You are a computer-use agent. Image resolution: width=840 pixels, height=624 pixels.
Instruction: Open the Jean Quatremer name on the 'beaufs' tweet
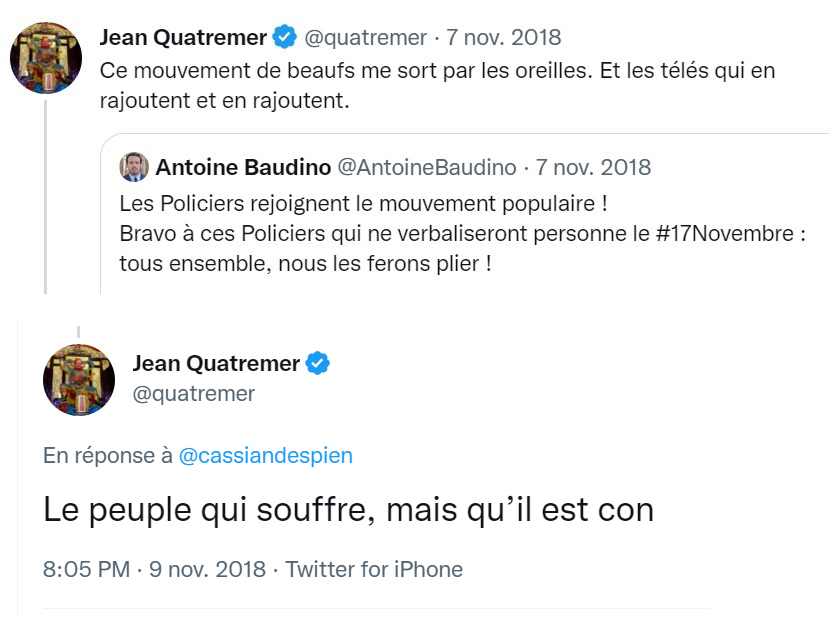tap(183, 38)
